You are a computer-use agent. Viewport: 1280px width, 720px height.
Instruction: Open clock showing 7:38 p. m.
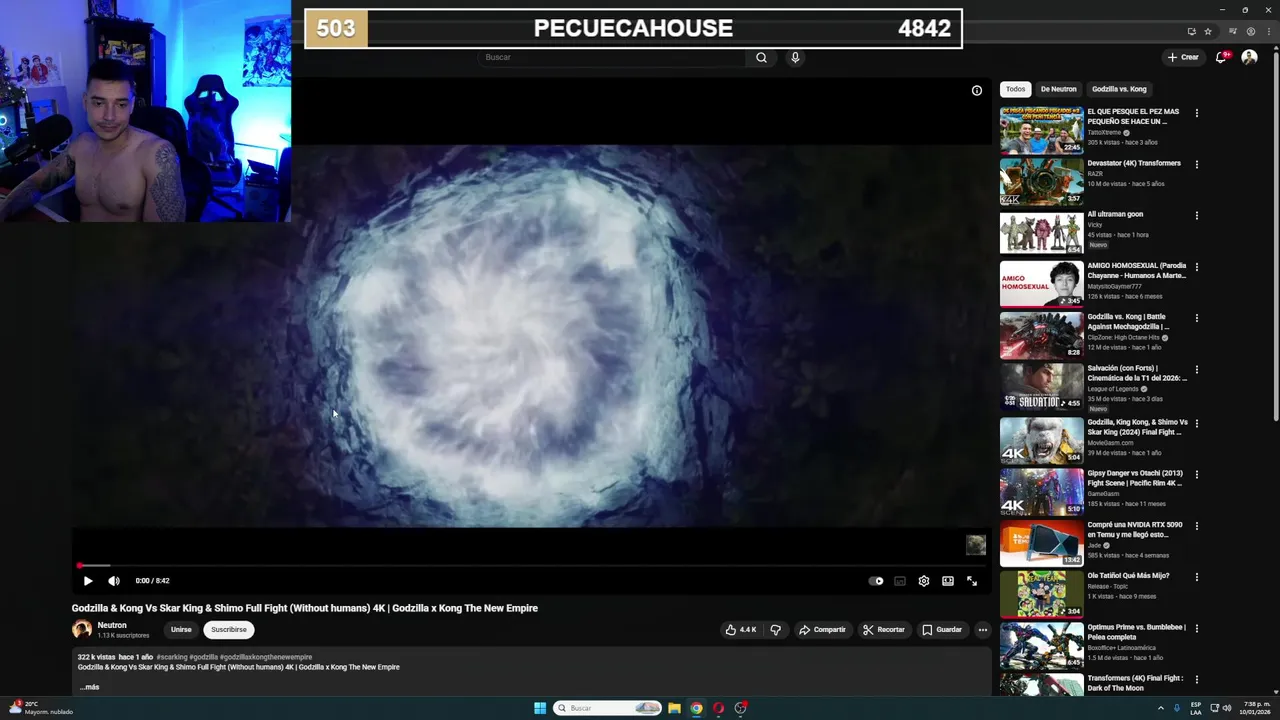click(x=1256, y=708)
